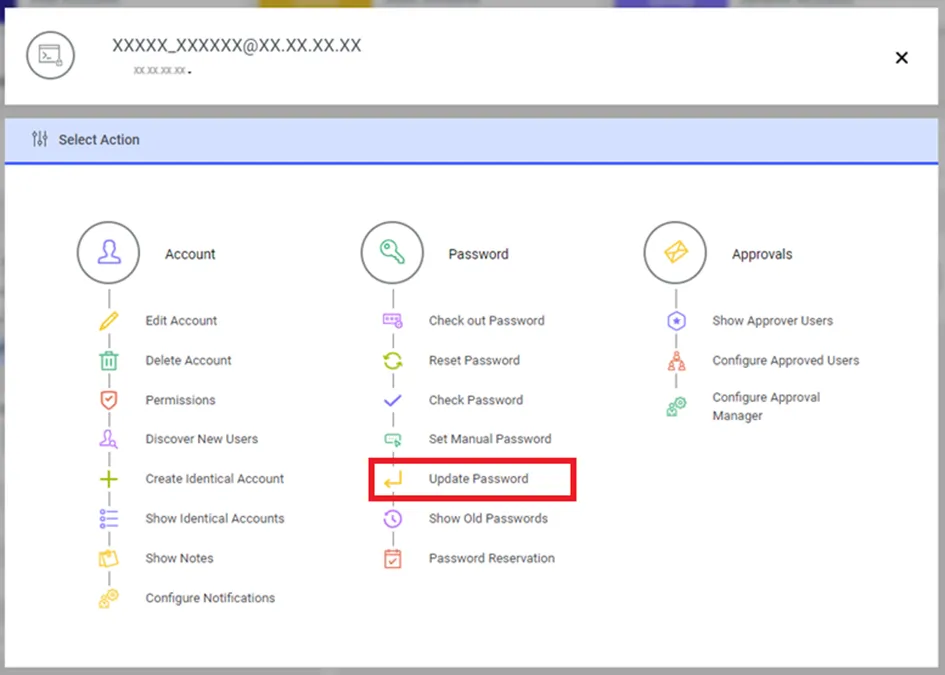The width and height of the screenshot is (945, 675).
Task: Click the terminal account icon in header
Action: pos(51,55)
